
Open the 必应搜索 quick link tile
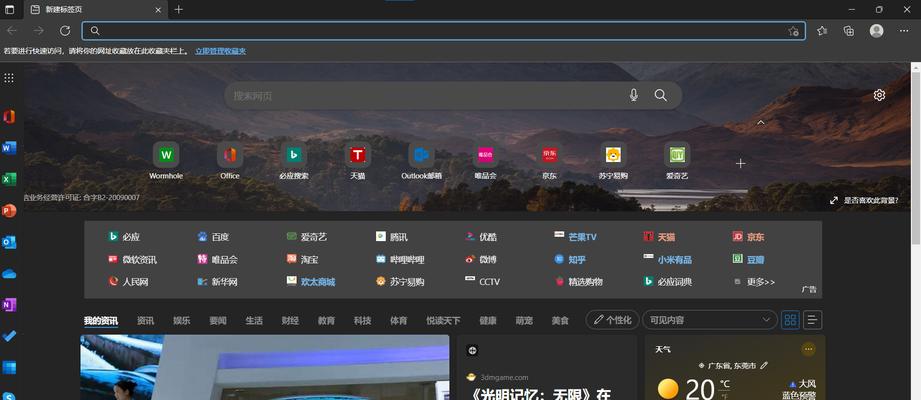click(x=294, y=161)
